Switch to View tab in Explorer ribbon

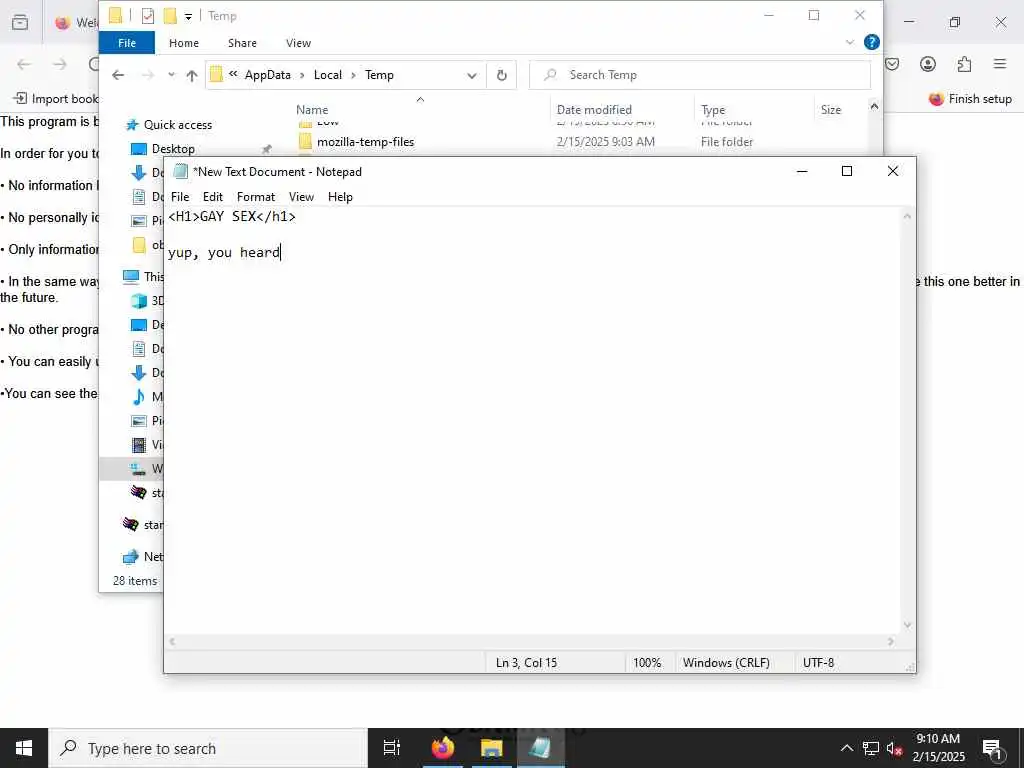pyautogui.click(x=298, y=43)
